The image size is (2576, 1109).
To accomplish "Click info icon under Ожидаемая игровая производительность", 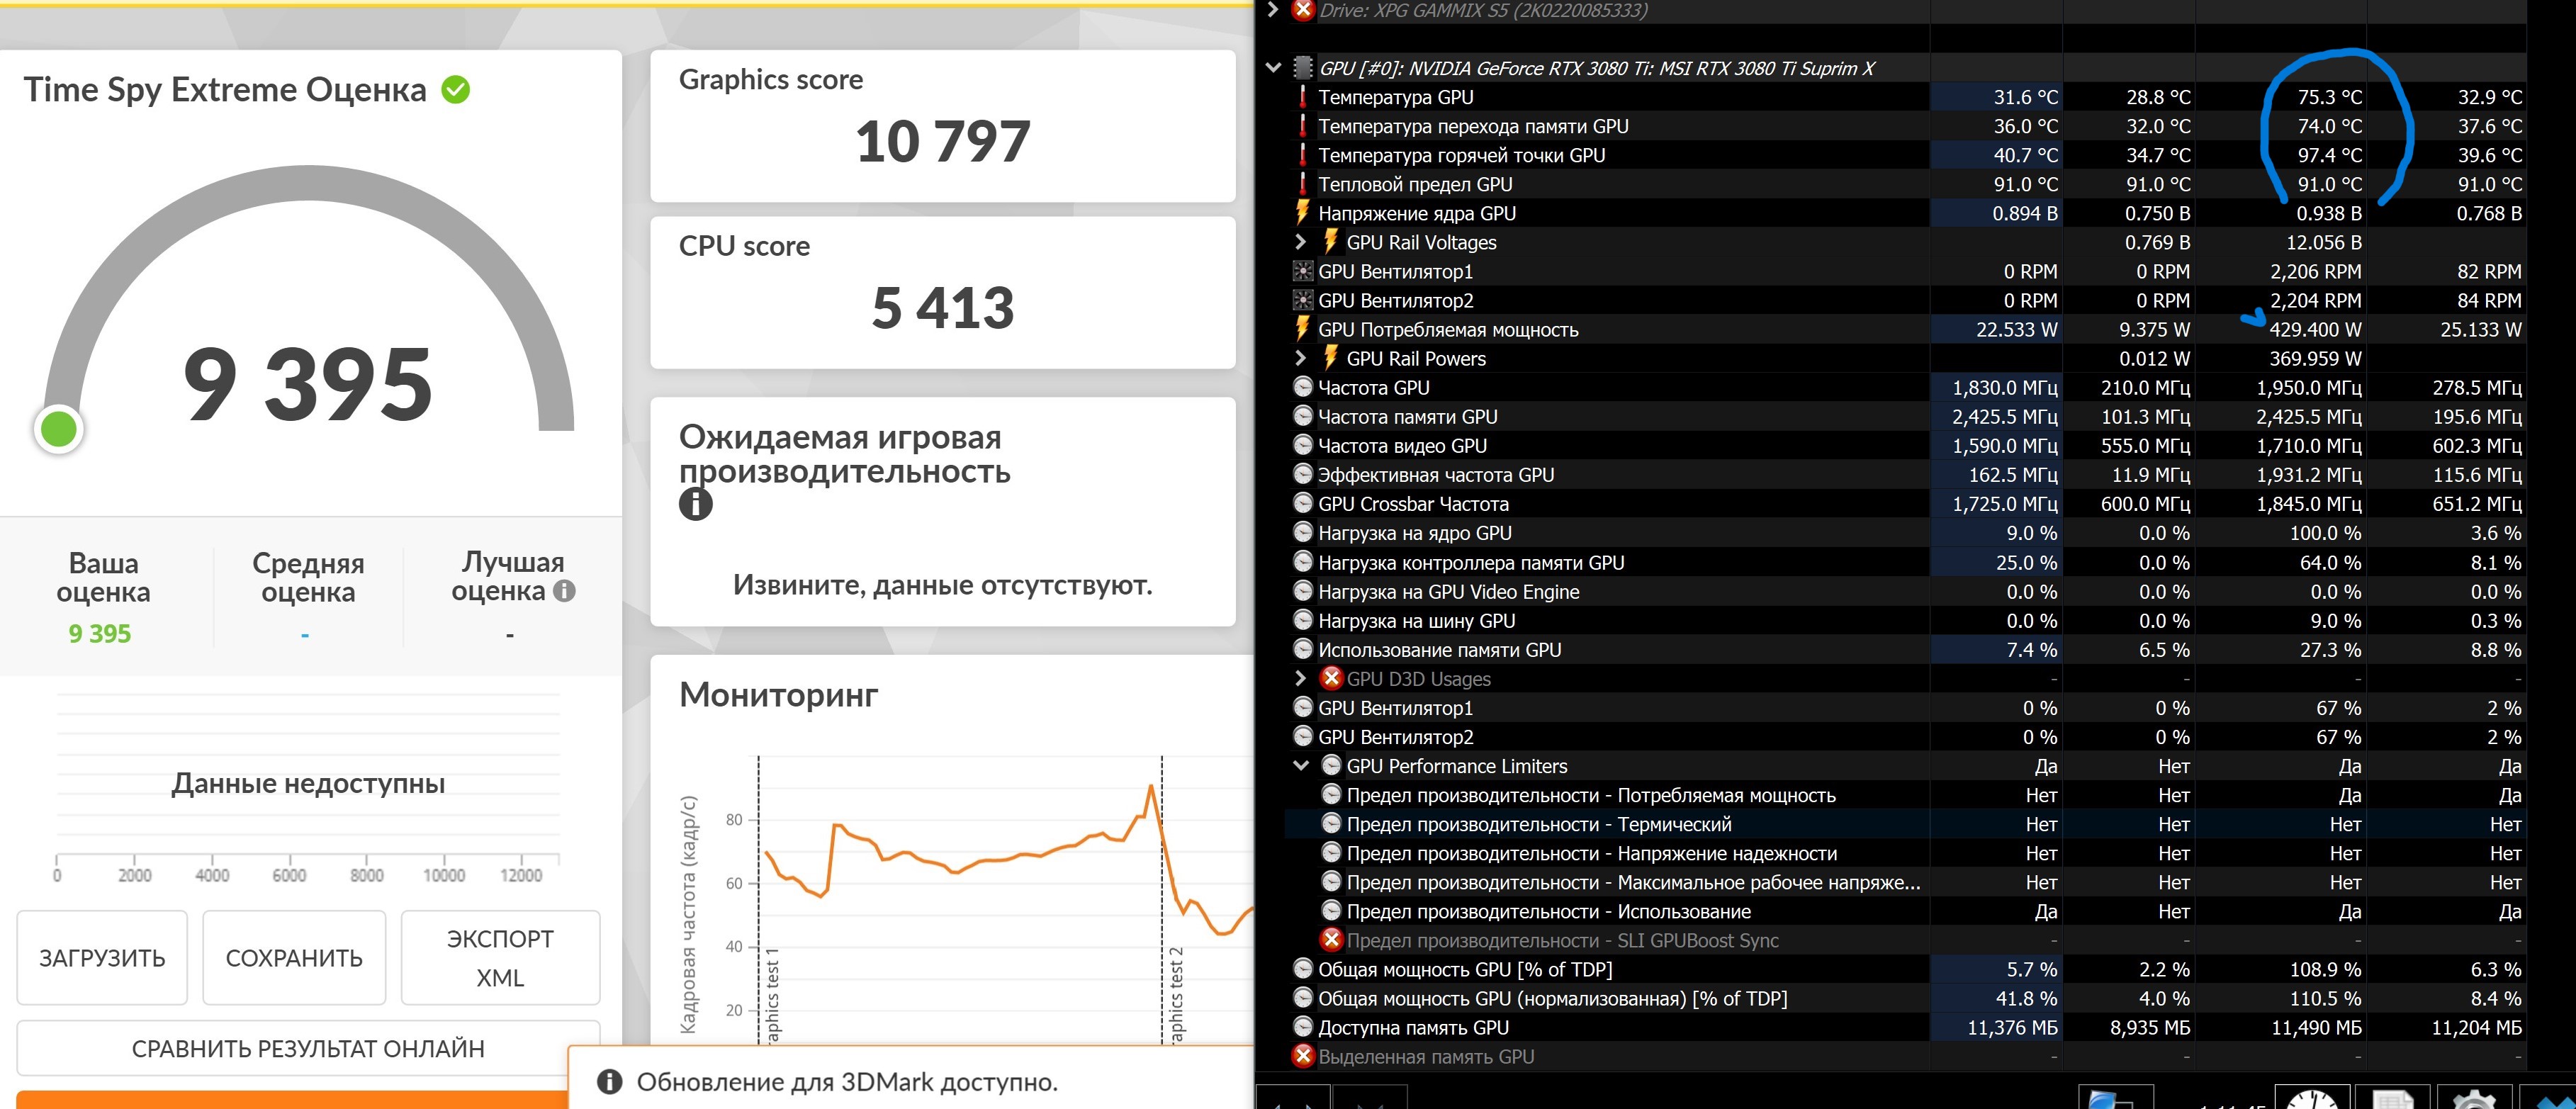I will click(x=696, y=504).
